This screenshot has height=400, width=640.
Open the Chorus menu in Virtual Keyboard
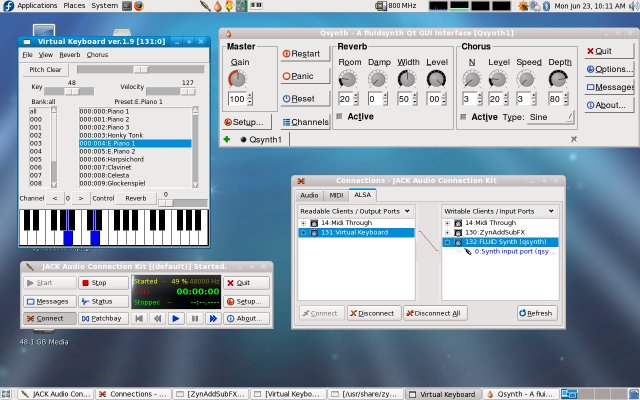point(97,55)
